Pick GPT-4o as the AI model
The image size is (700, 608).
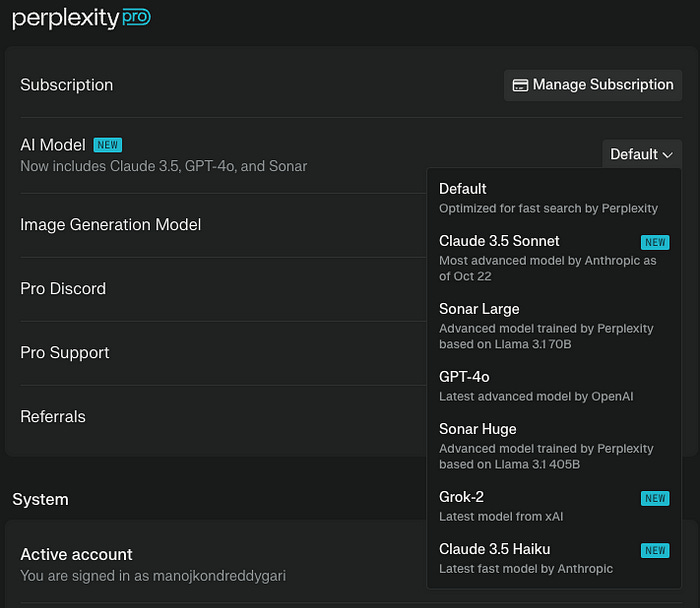point(554,386)
